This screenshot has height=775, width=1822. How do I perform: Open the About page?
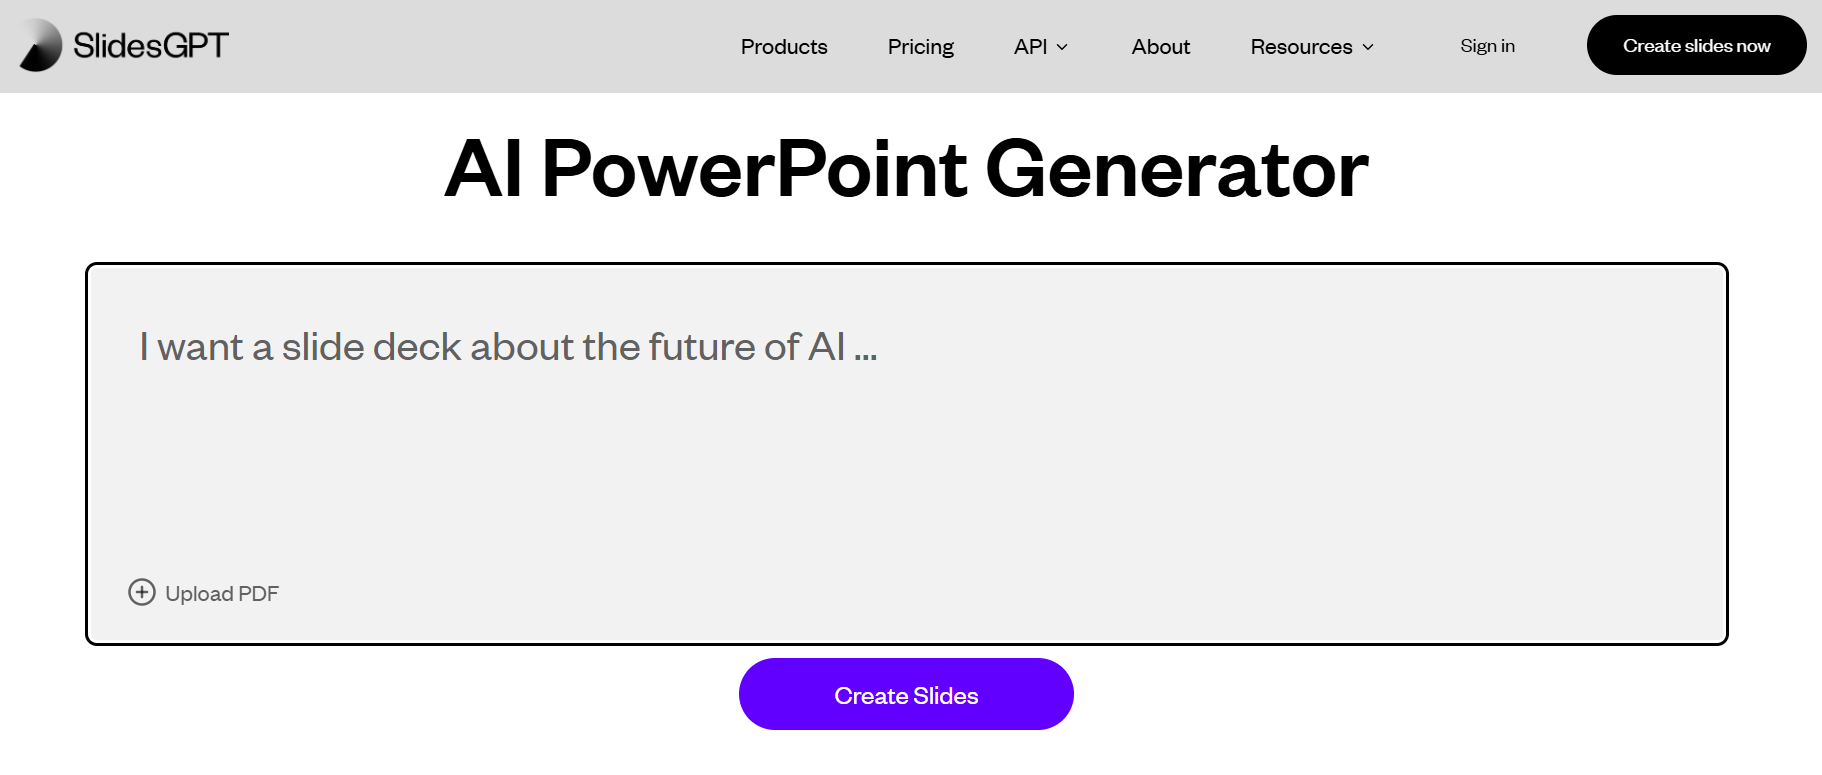coord(1160,47)
